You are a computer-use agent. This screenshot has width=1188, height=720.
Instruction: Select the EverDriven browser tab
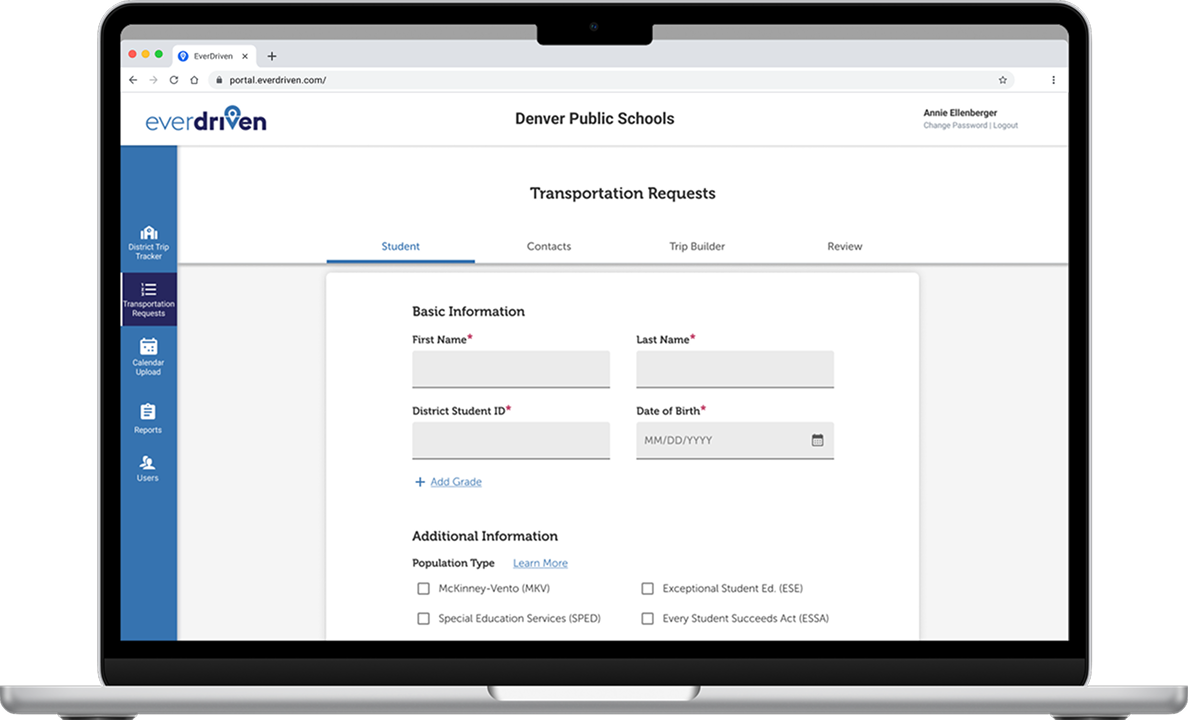[x=213, y=56]
